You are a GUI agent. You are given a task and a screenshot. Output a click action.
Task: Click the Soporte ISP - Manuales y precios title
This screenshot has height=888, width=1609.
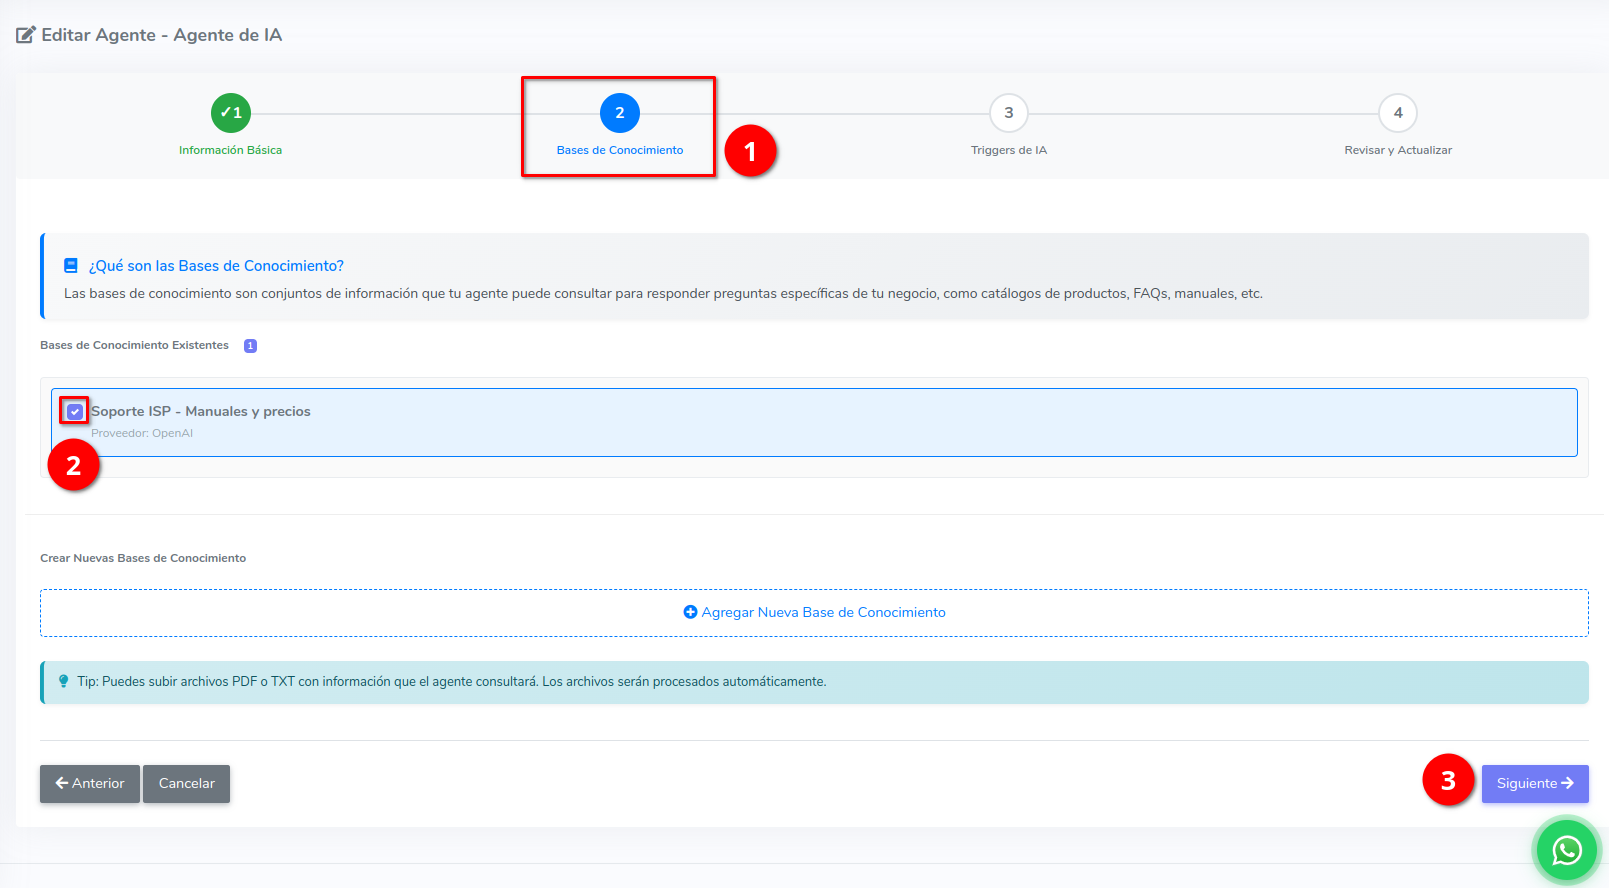point(201,411)
